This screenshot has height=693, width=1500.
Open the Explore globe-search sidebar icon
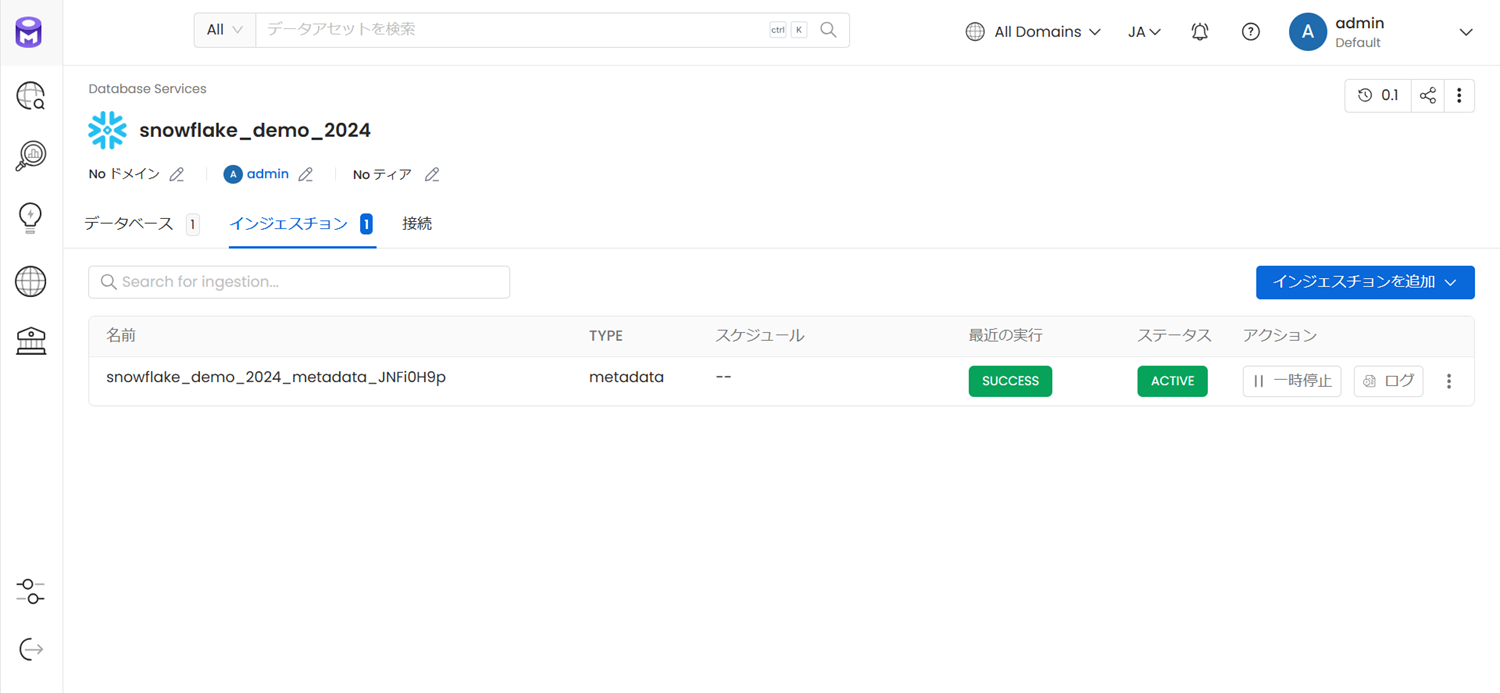tap(31, 96)
